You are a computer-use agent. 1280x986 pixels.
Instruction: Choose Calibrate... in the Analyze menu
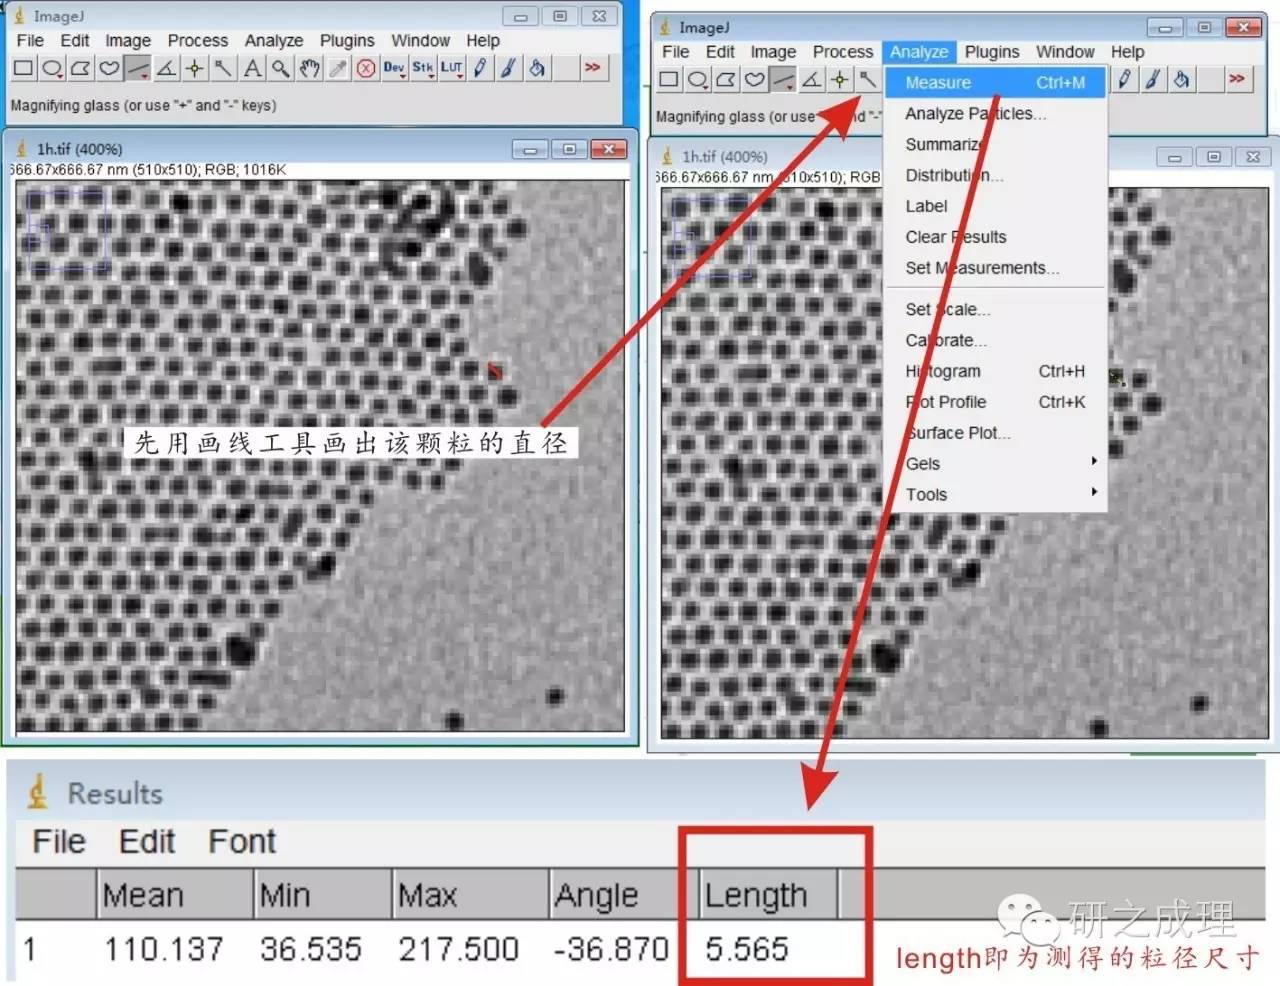coord(996,341)
